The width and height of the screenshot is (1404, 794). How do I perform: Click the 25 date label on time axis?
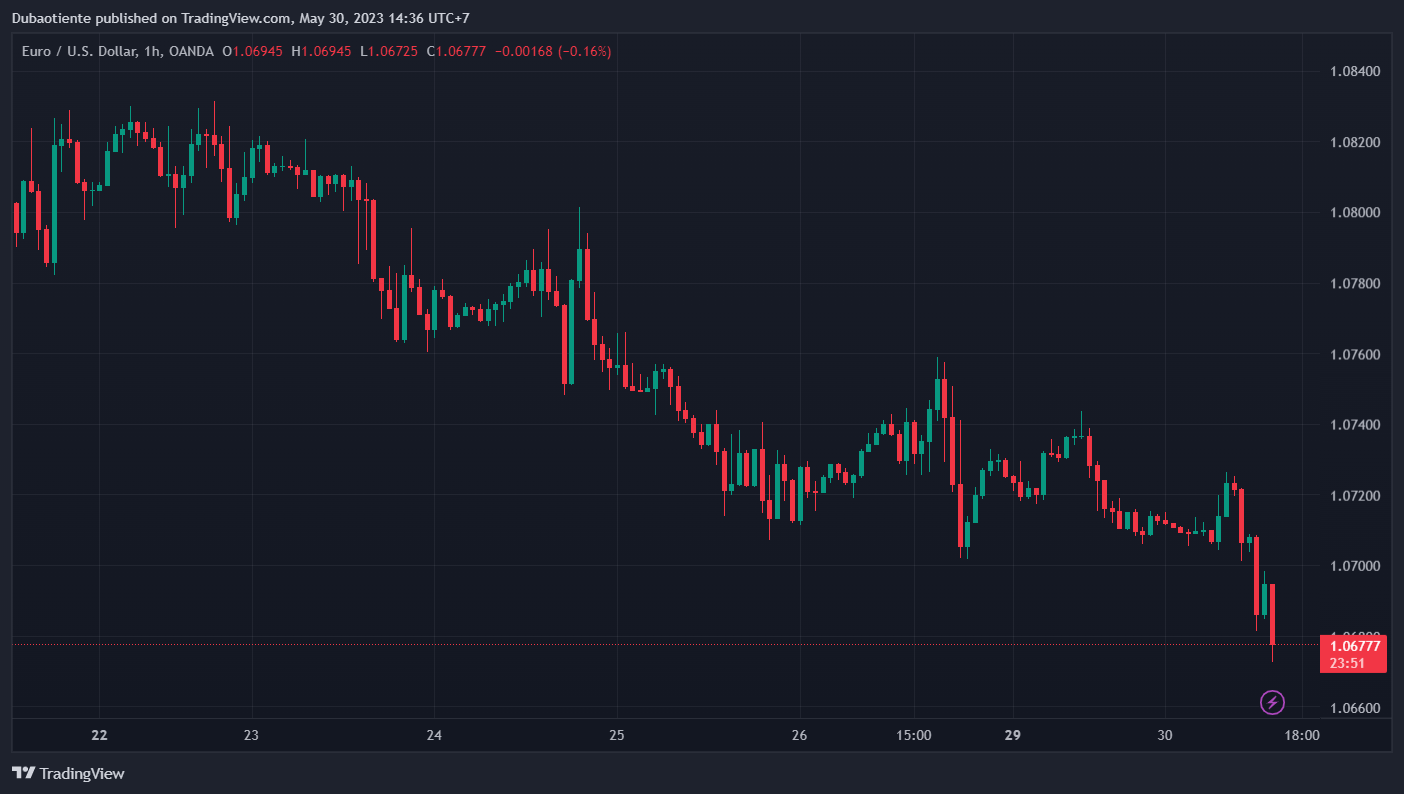(617, 735)
